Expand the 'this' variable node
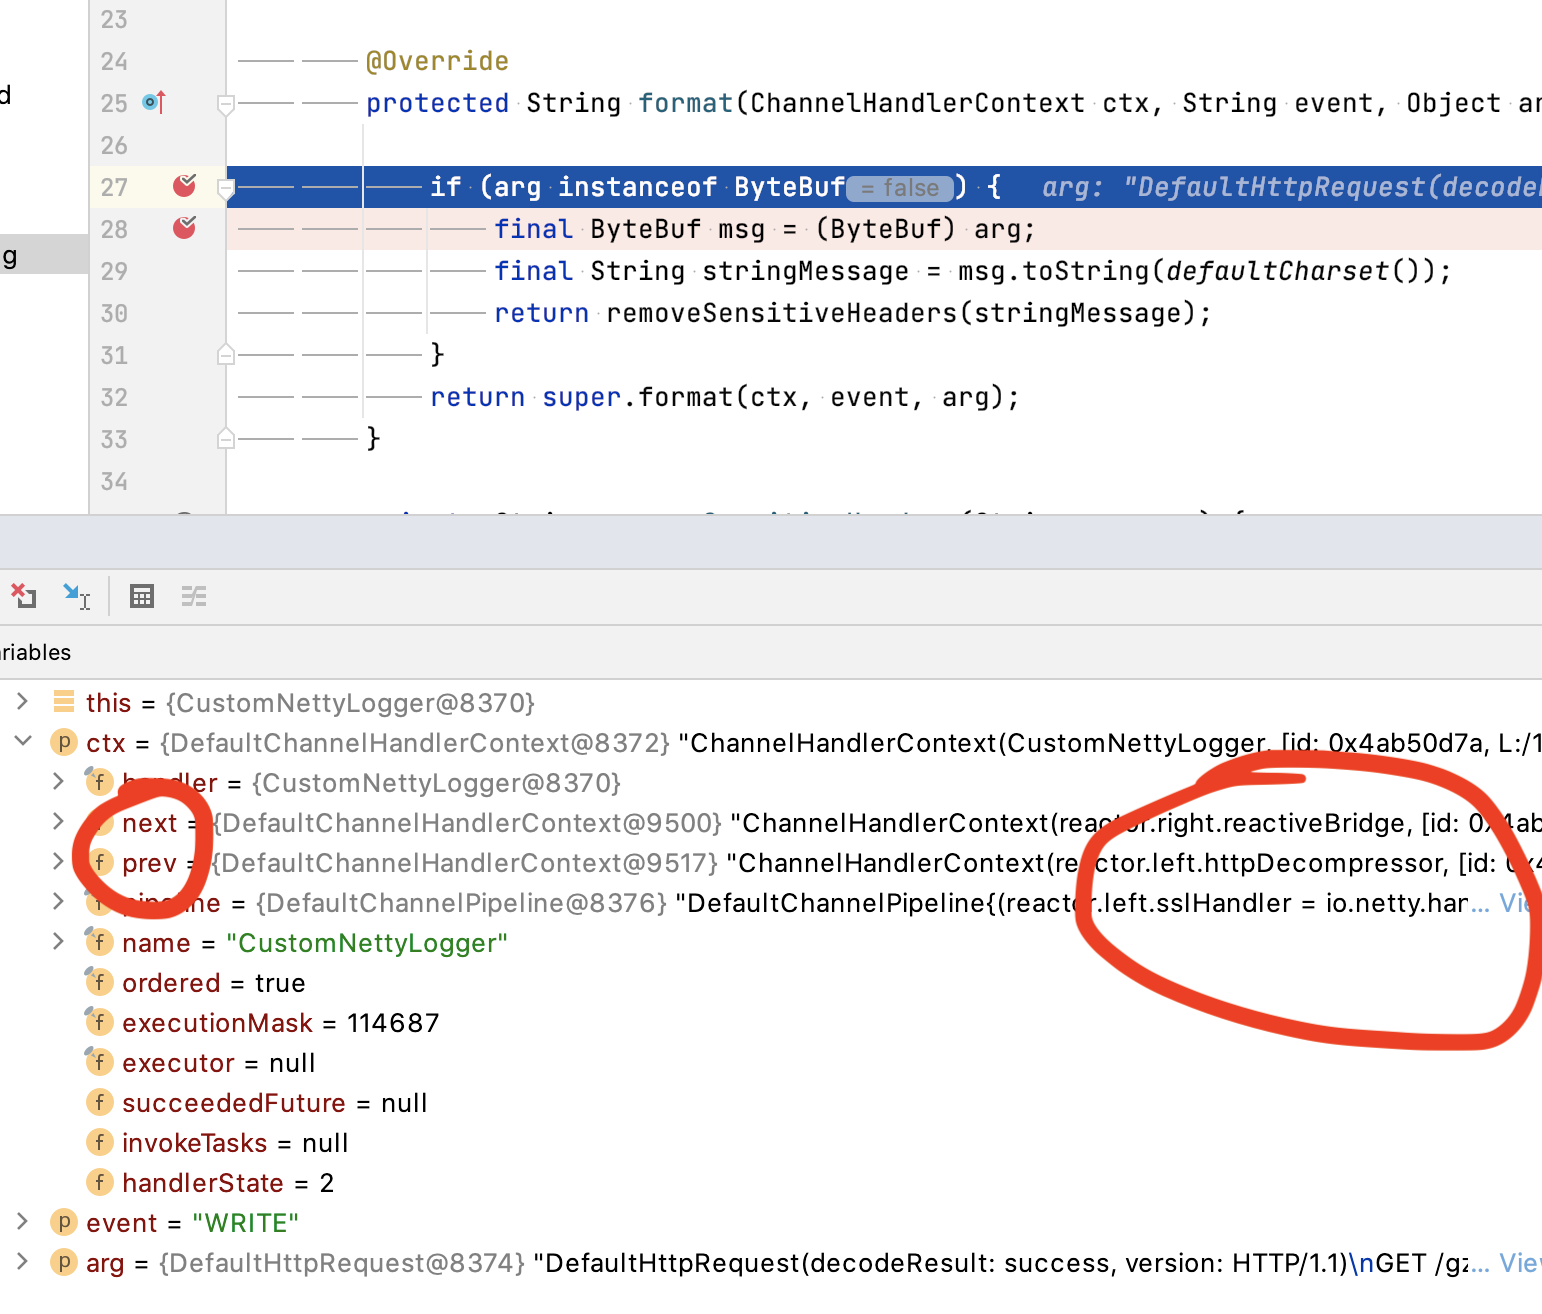Viewport: 1542px width, 1314px height. pos(22,702)
